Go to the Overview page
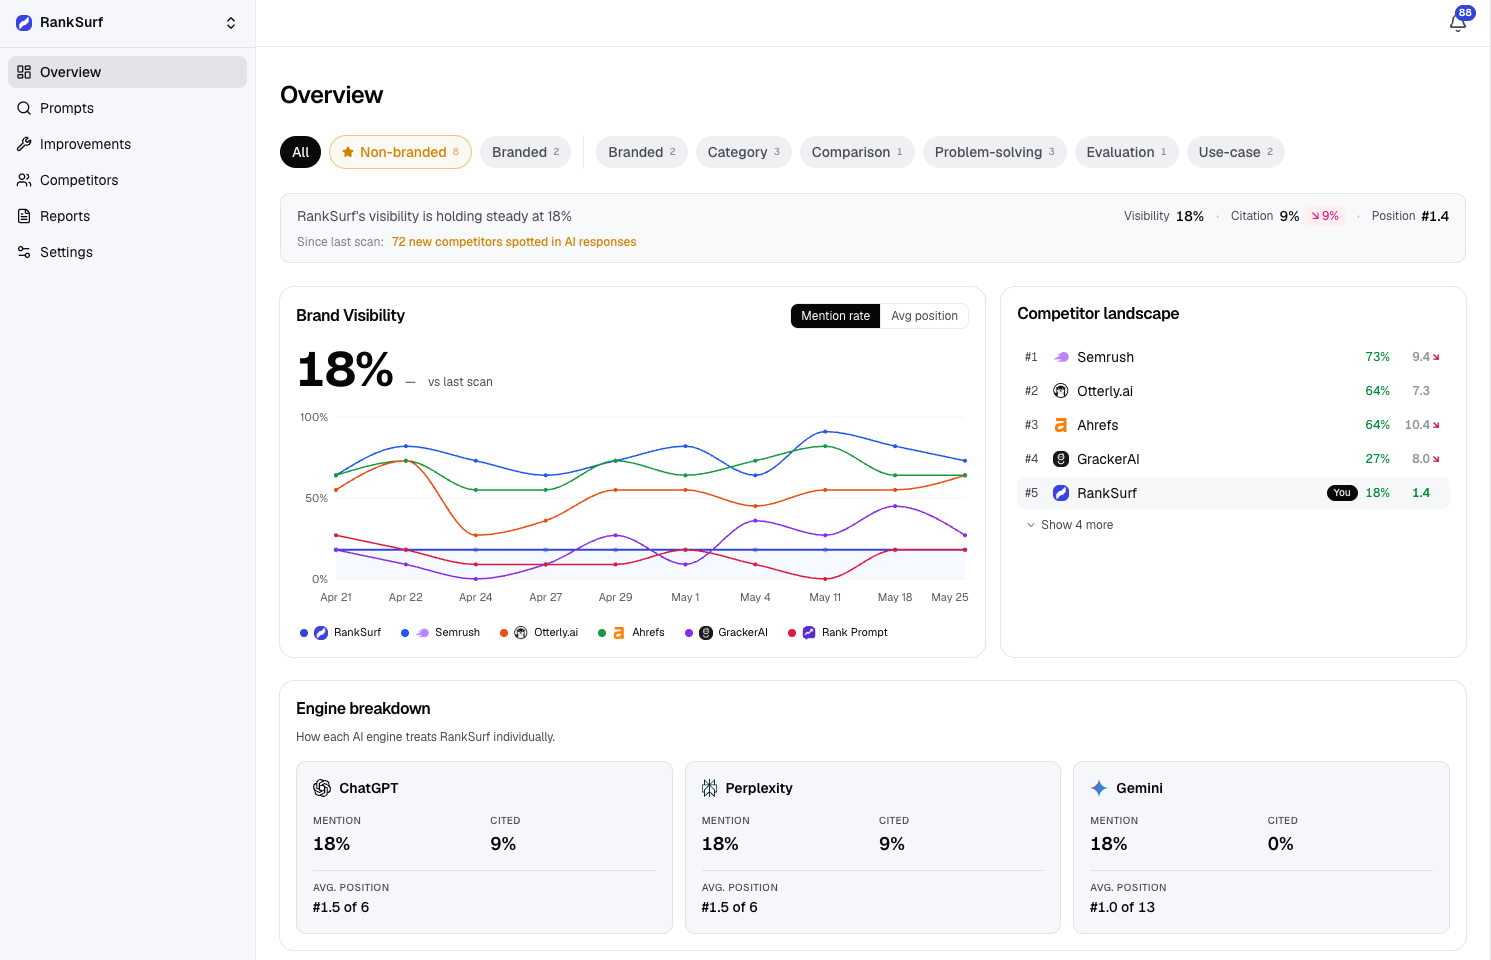 (127, 72)
